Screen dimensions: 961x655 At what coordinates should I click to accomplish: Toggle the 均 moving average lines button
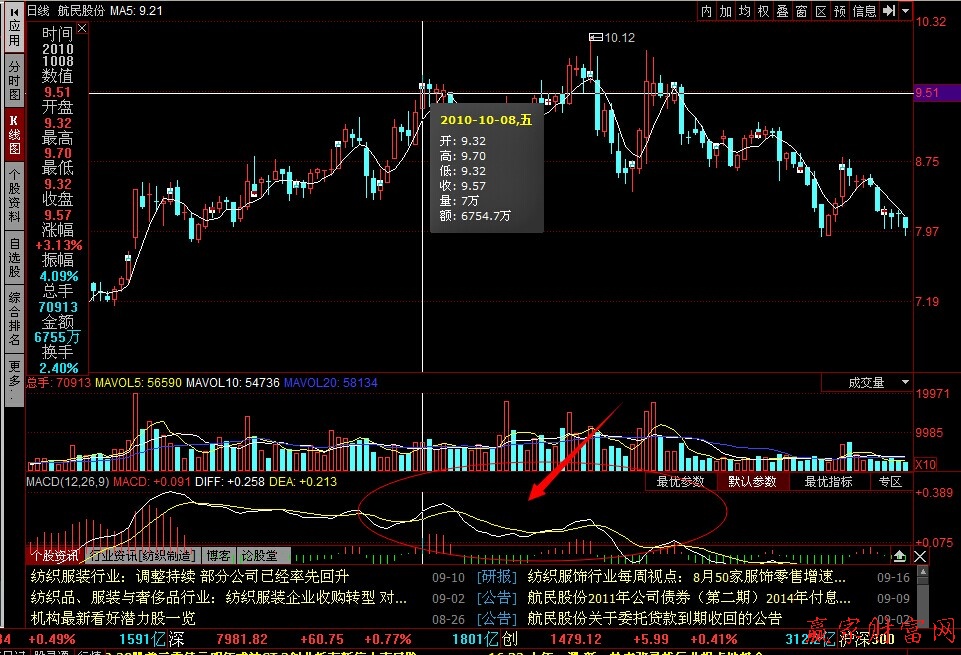click(x=745, y=11)
